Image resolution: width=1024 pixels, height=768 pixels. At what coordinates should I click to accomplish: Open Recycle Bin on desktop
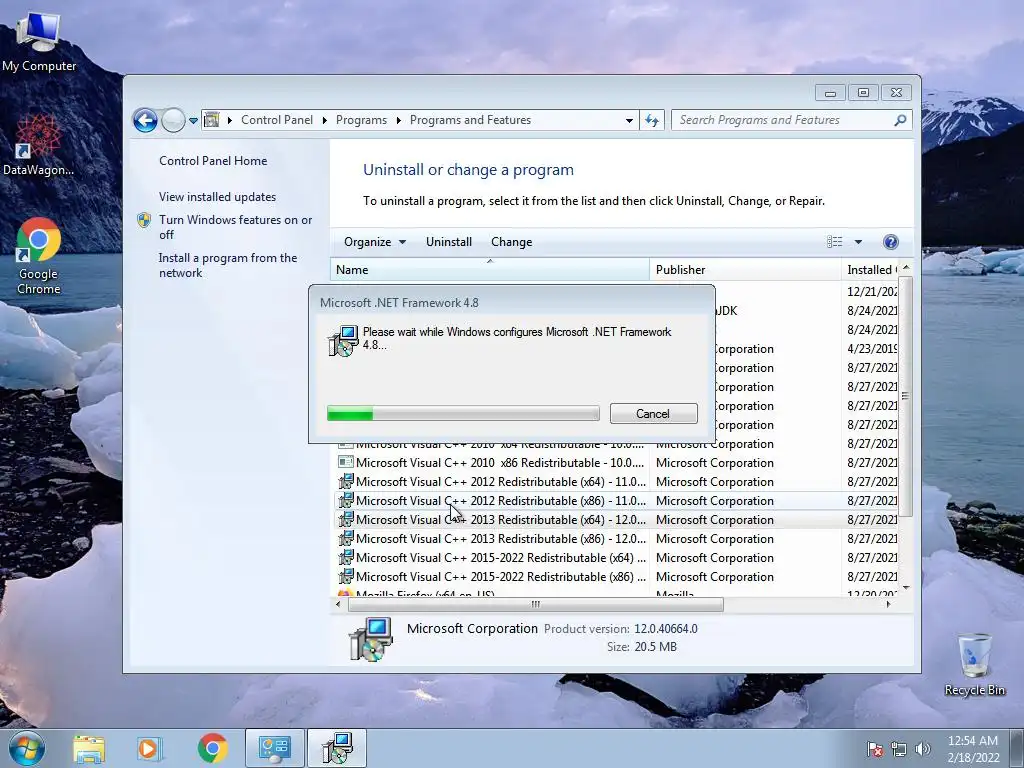pos(974,664)
